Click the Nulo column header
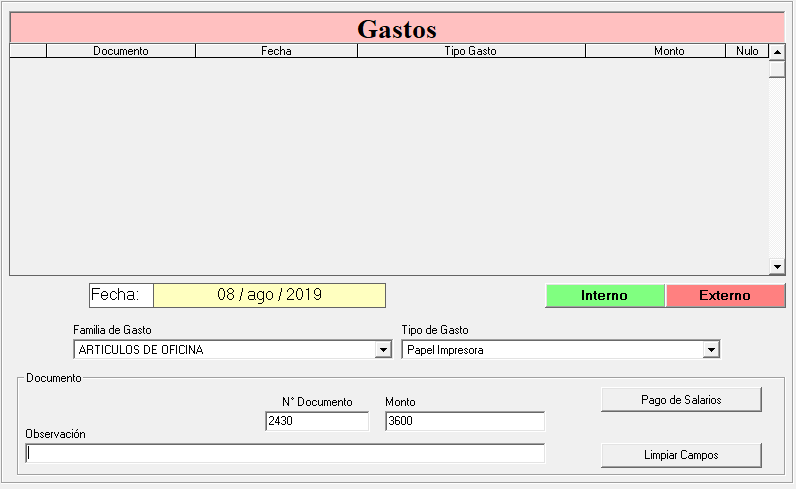This screenshot has height=489, width=796. pyautogui.click(x=747, y=51)
